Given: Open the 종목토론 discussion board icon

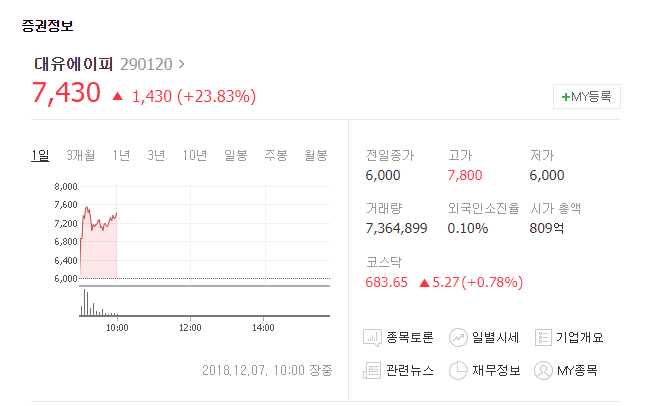Looking at the screenshot, I should click(x=372, y=338).
